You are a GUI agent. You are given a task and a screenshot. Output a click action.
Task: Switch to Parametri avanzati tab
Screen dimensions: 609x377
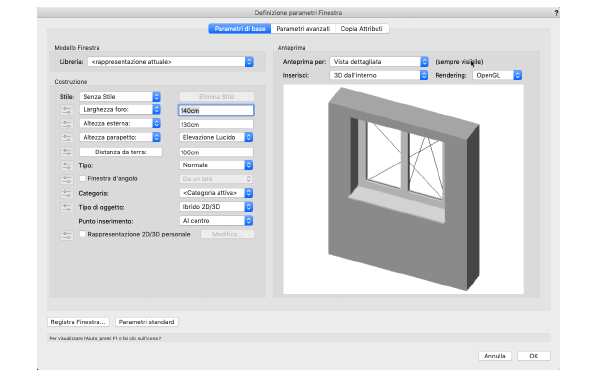coord(303,29)
